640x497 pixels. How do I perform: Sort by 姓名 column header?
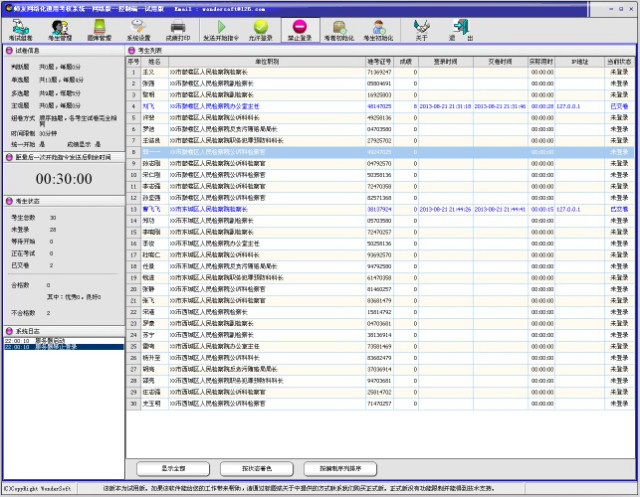click(154, 62)
